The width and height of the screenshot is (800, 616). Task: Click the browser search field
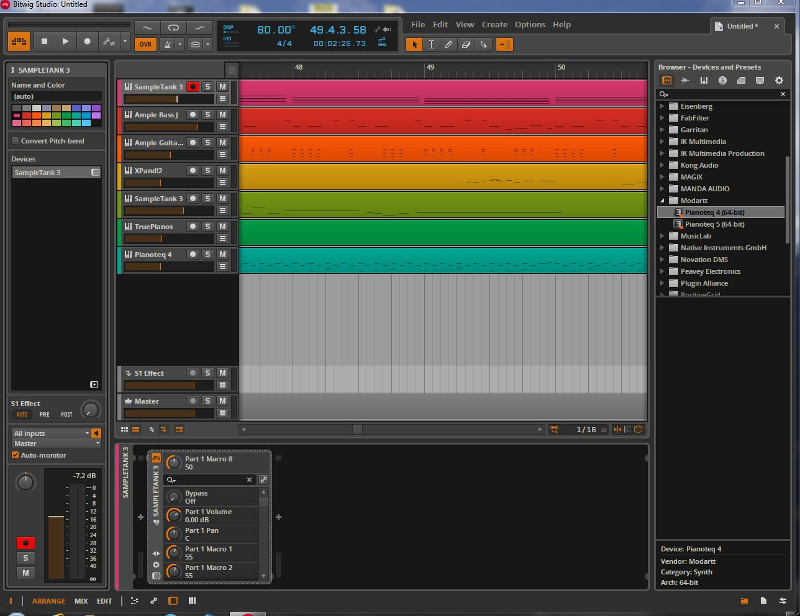722,94
